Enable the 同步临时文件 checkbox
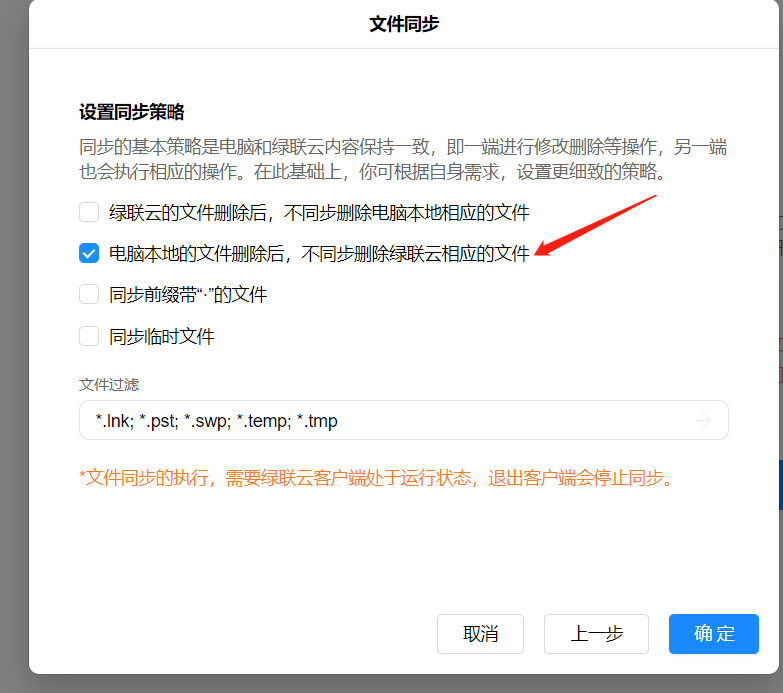The width and height of the screenshot is (783, 693). coord(89,336)
